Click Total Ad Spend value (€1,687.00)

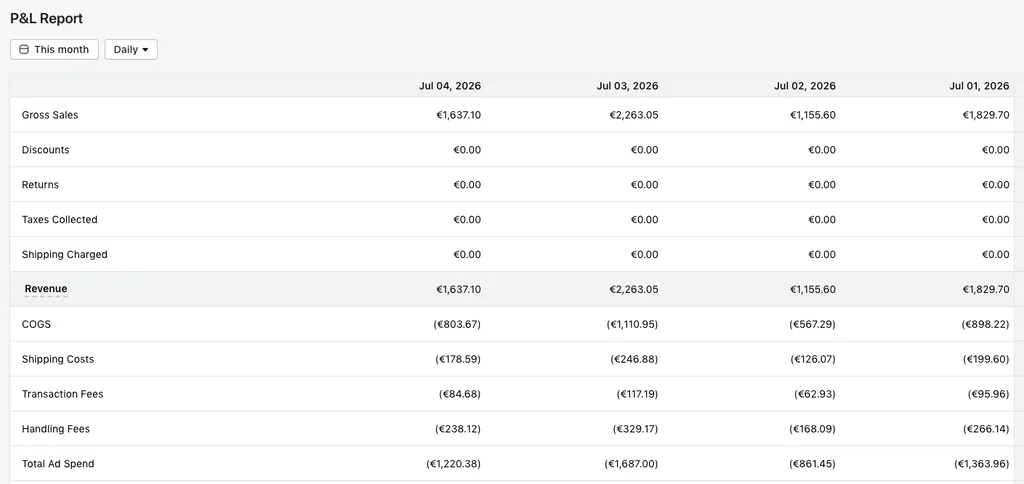(x=632, y=464)
